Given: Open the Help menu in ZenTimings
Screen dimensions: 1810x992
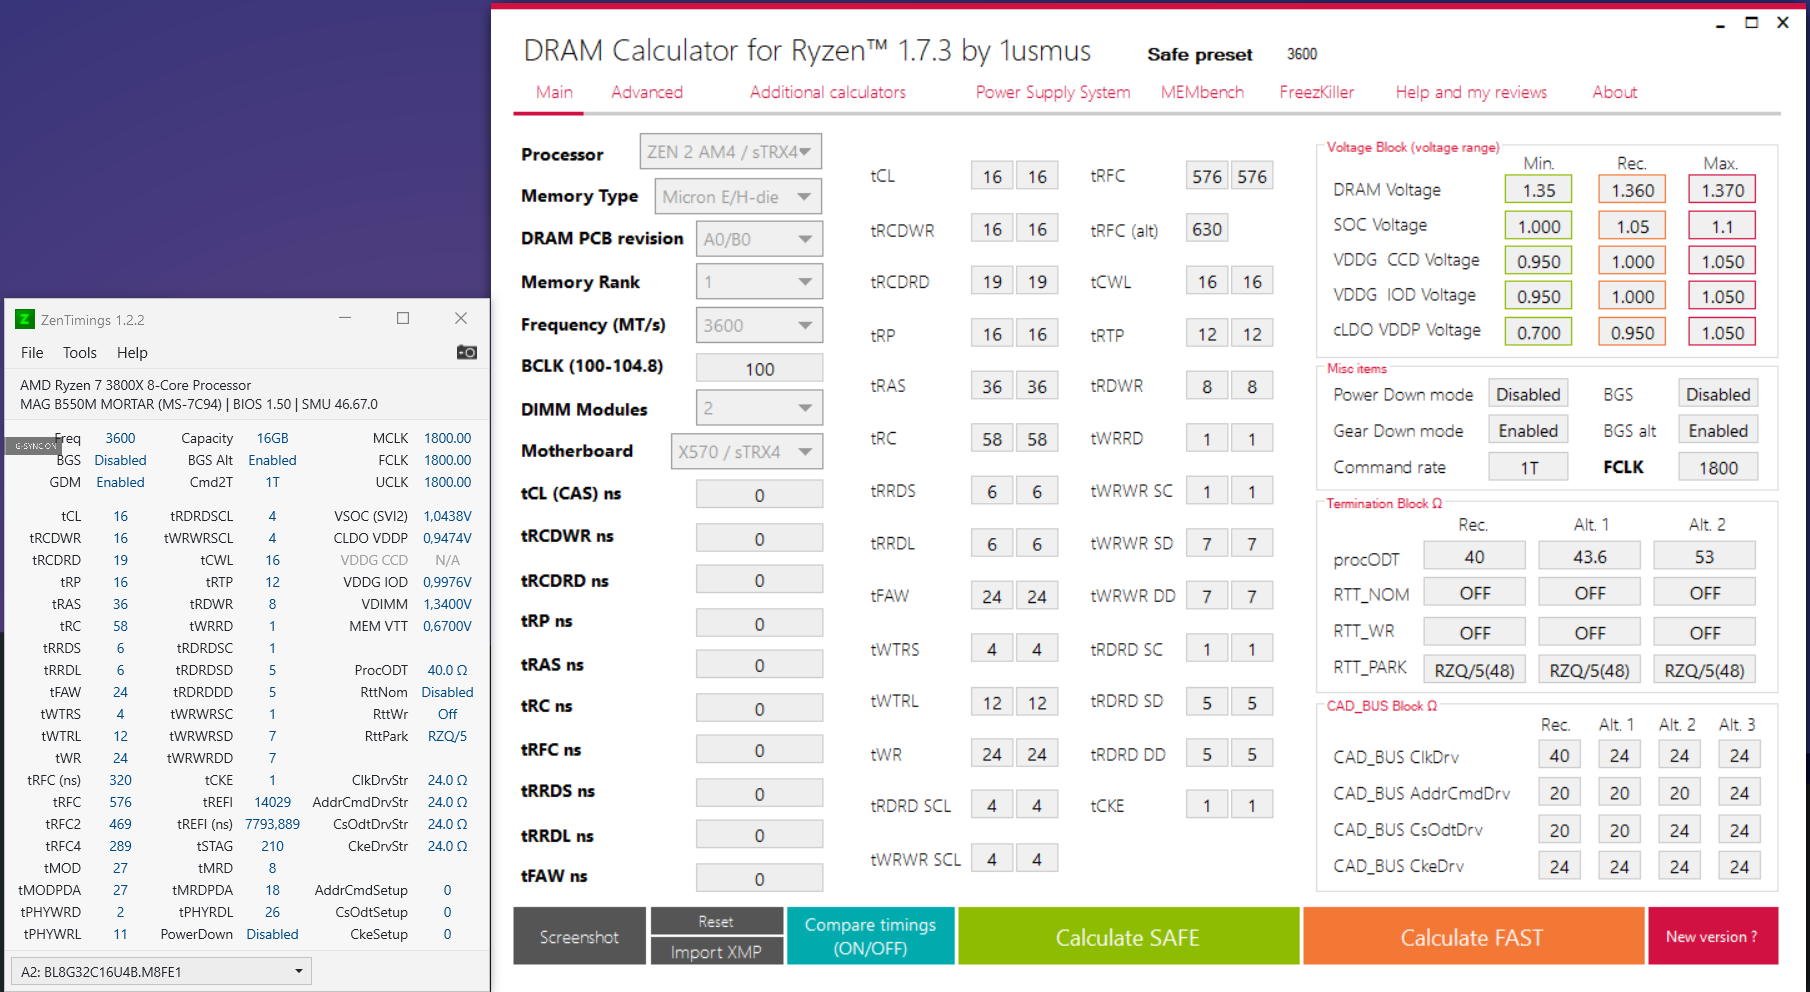Looking at the screenshot, I should (132, 352).
